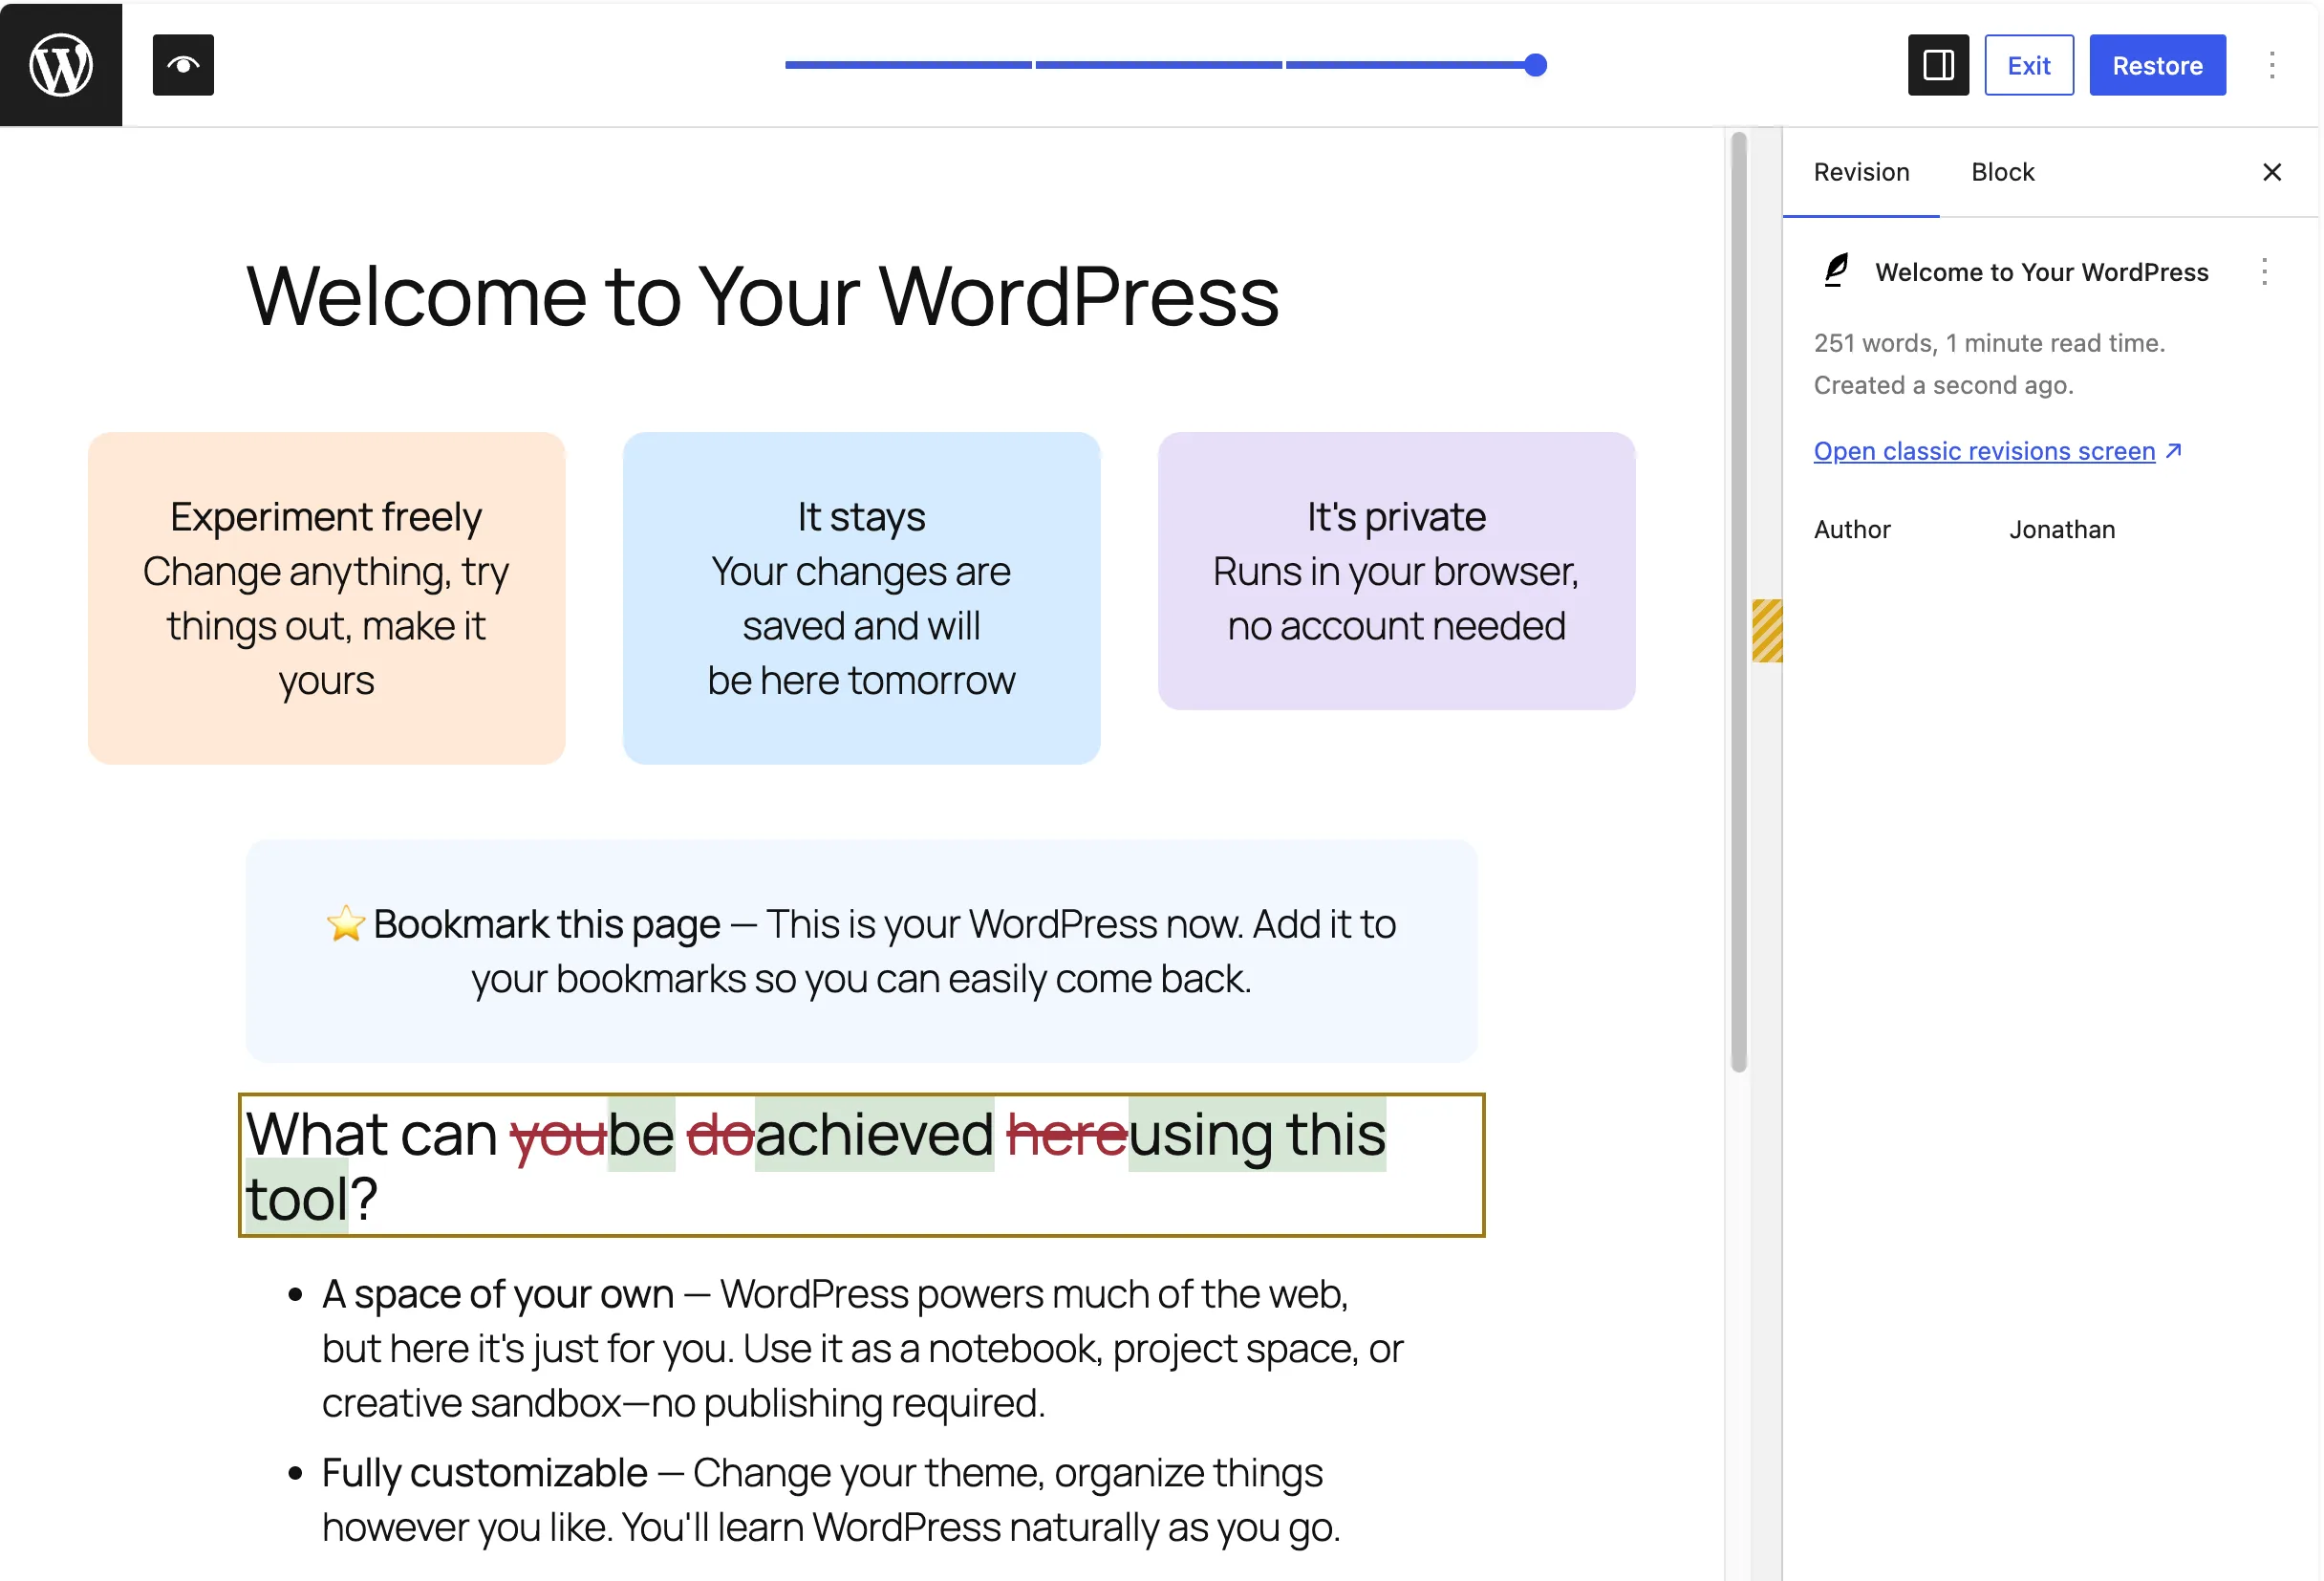This screenshot has width=2324, height=1581.
Task: Open the top toolbar options menu
Action: tap(2272, 65)
